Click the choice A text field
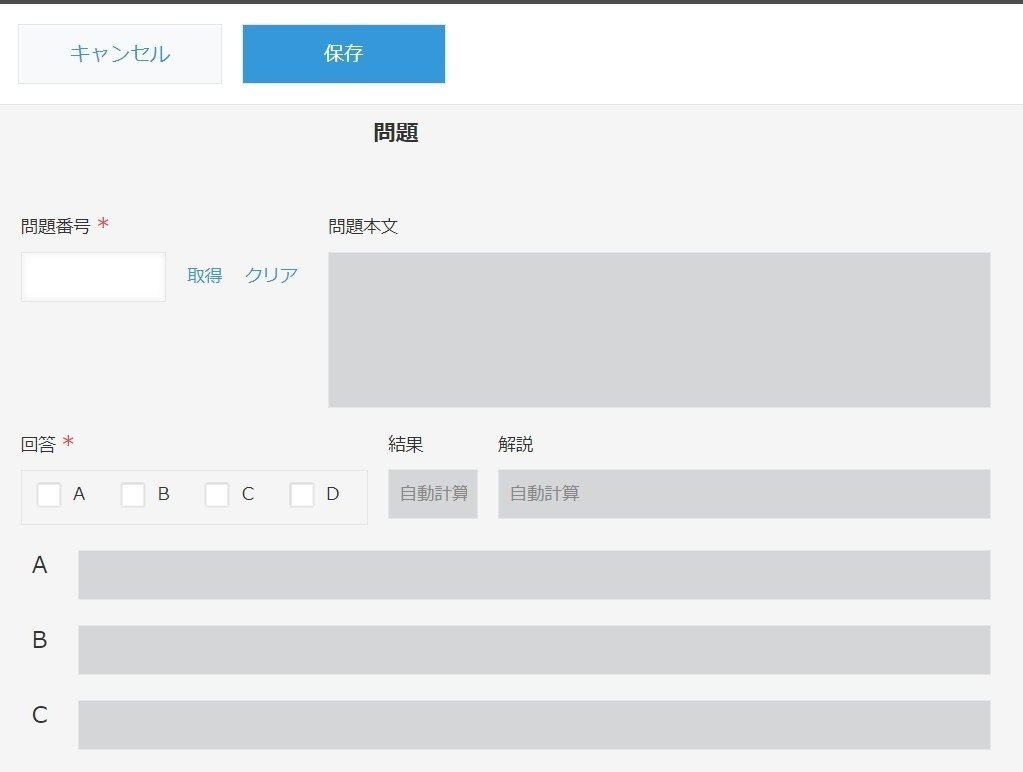The width and height of the screenshot is (1023, 772). [x=534, y=575]
